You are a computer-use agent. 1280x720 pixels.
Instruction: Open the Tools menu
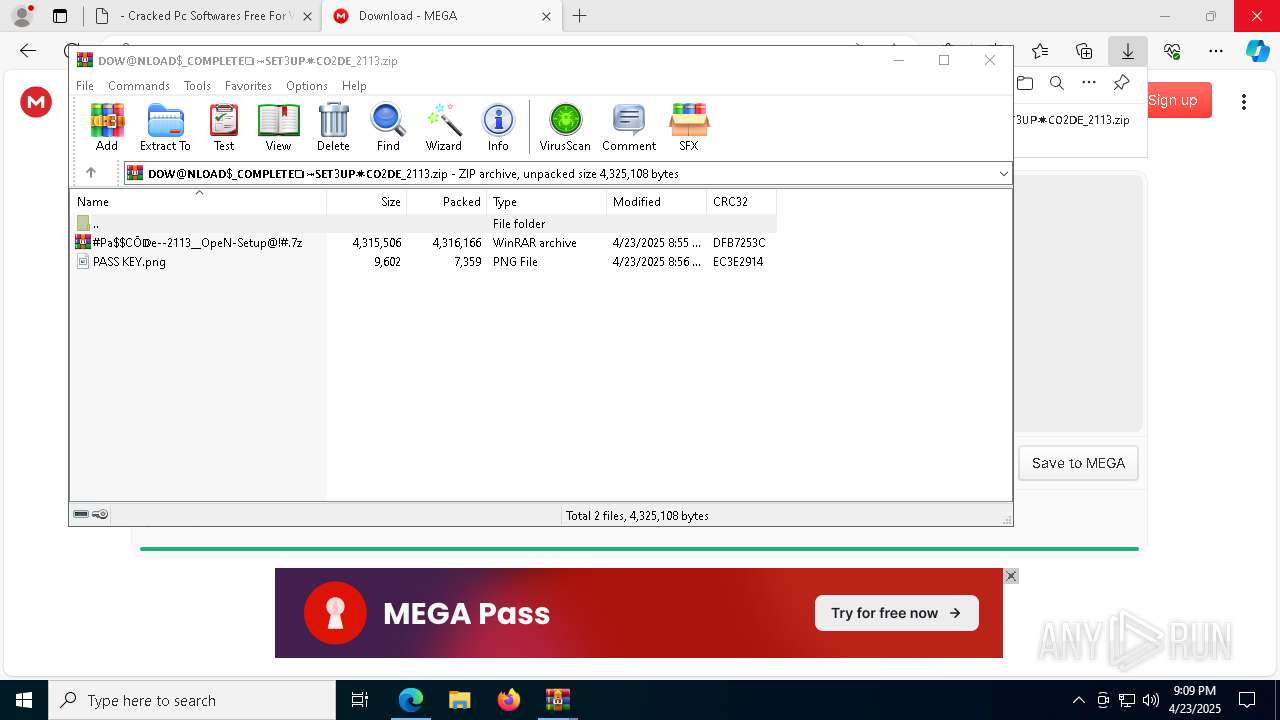point(197,86)
